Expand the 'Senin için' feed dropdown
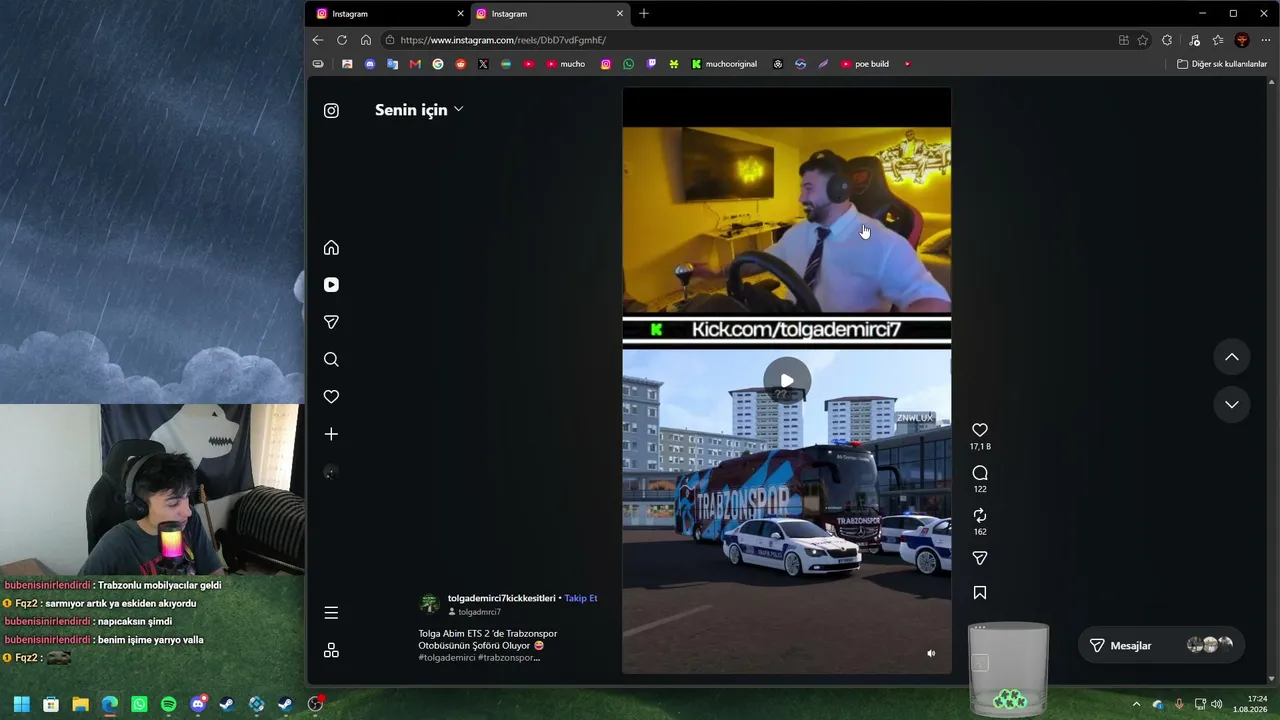This screenshot has width=1280, height=720. tap(419, 110)
